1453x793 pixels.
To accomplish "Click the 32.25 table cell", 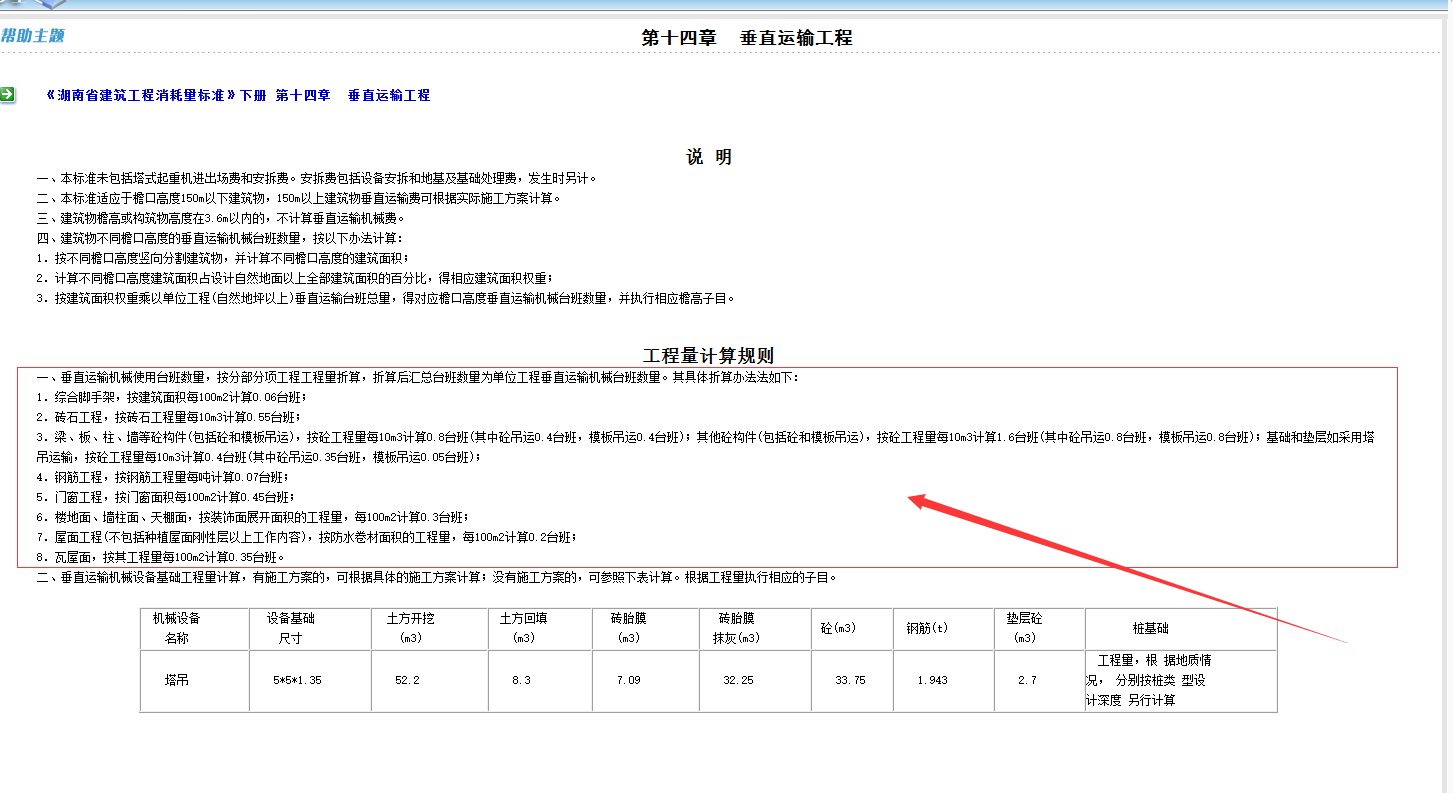I will (755, 680).
